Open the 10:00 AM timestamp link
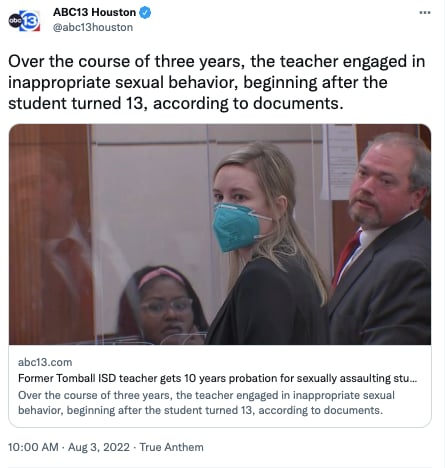 pos(33,447)
